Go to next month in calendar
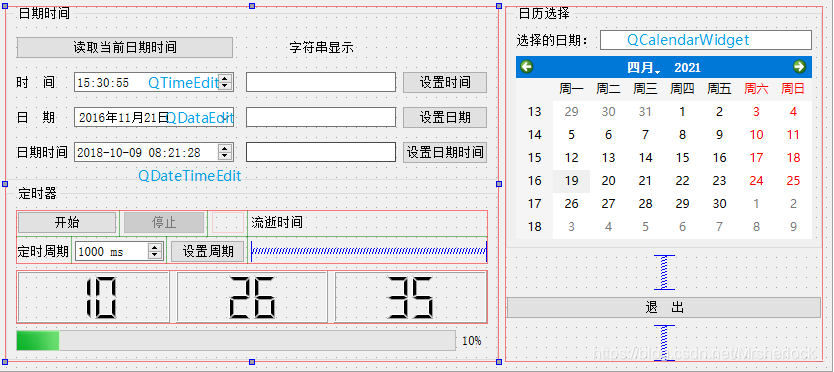 tap(799, 67)
